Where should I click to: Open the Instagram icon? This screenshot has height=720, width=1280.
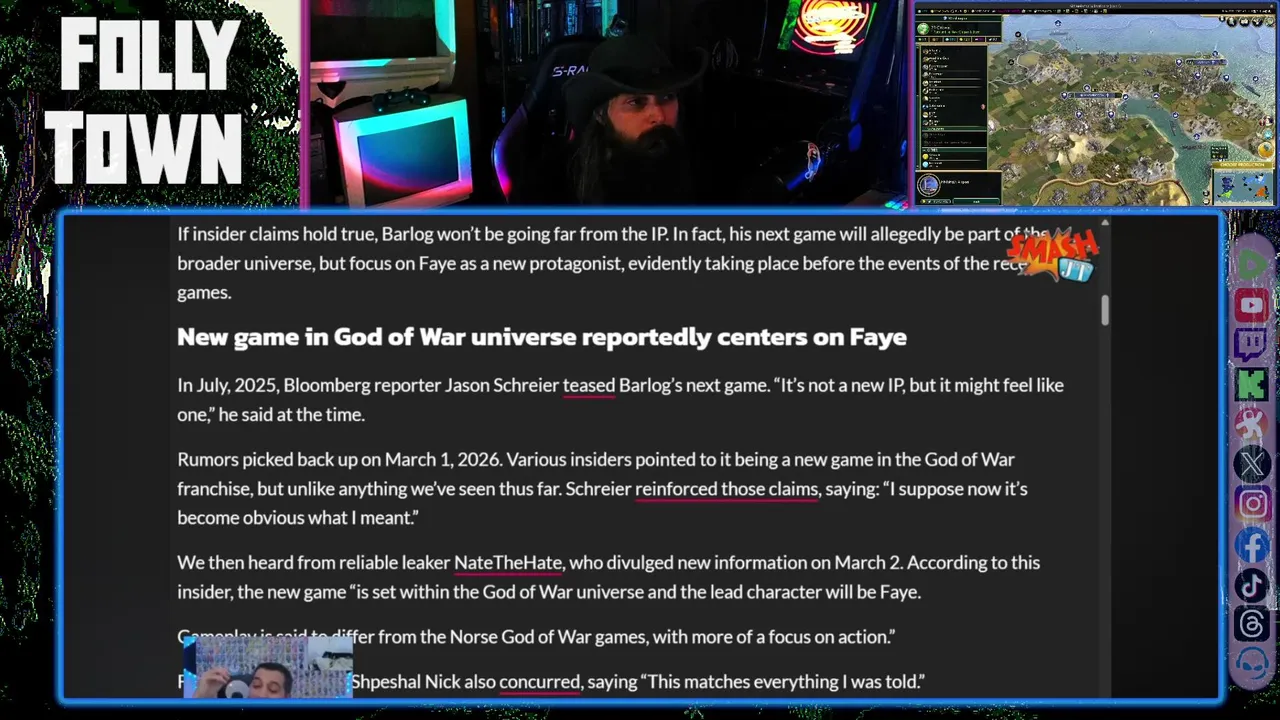(x=1252, y=505)
